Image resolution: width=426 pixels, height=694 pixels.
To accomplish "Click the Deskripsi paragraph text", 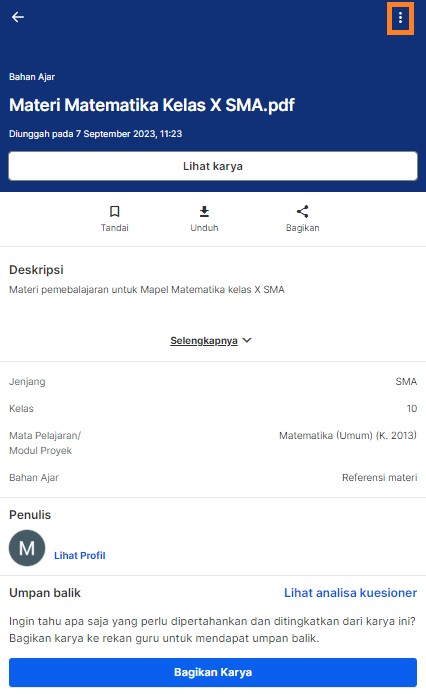I will (x=147, y=289).
